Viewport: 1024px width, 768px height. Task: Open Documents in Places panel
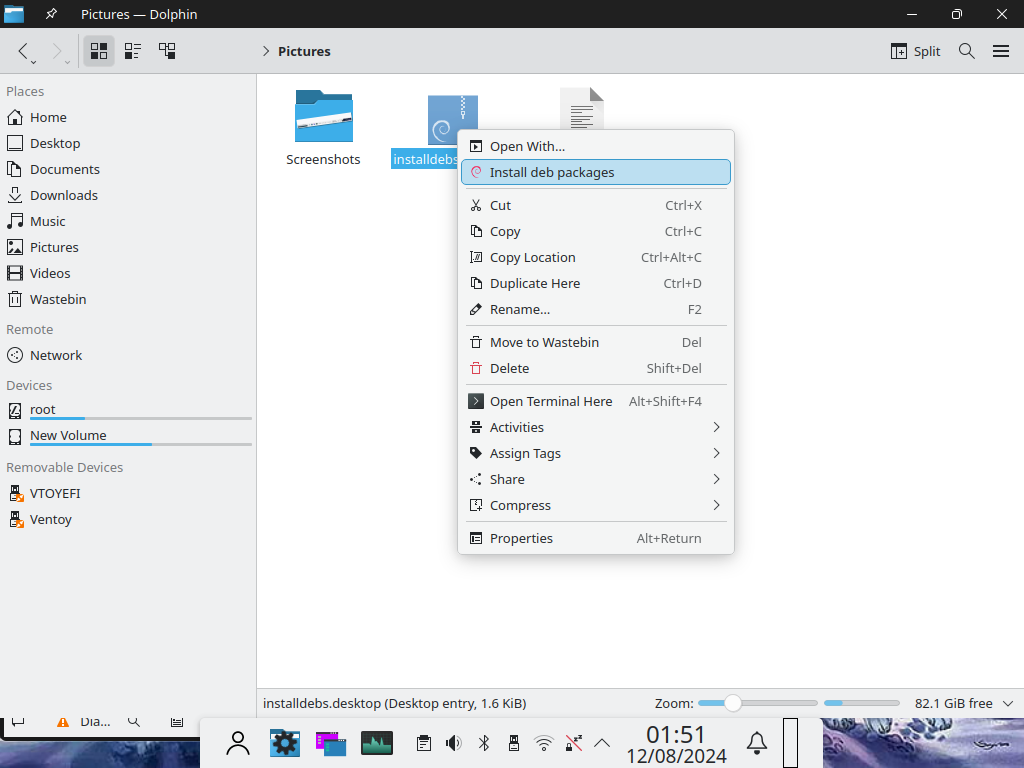coord(128,169)
